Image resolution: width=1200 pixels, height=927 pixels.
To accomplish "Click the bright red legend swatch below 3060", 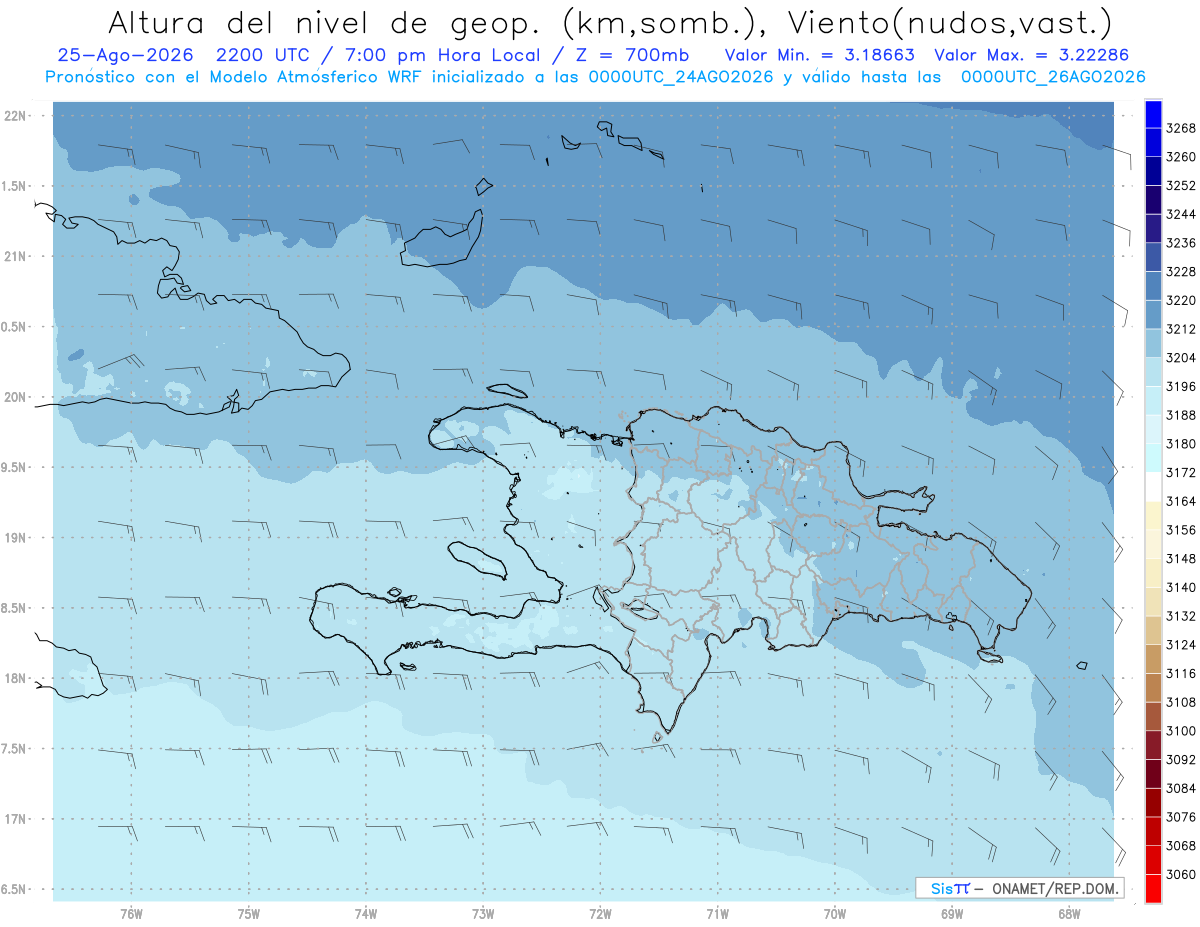I will (1153, 888).
